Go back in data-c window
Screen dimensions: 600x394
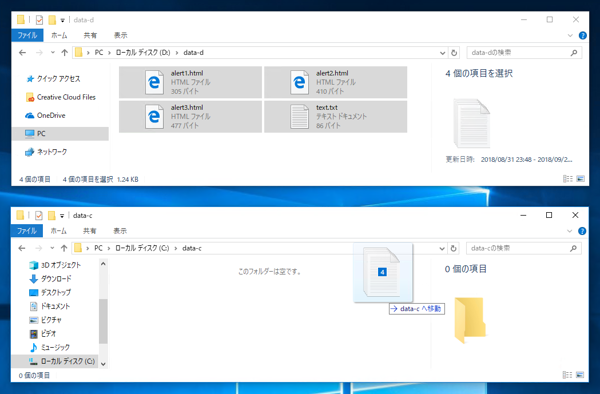click(22, 248)
